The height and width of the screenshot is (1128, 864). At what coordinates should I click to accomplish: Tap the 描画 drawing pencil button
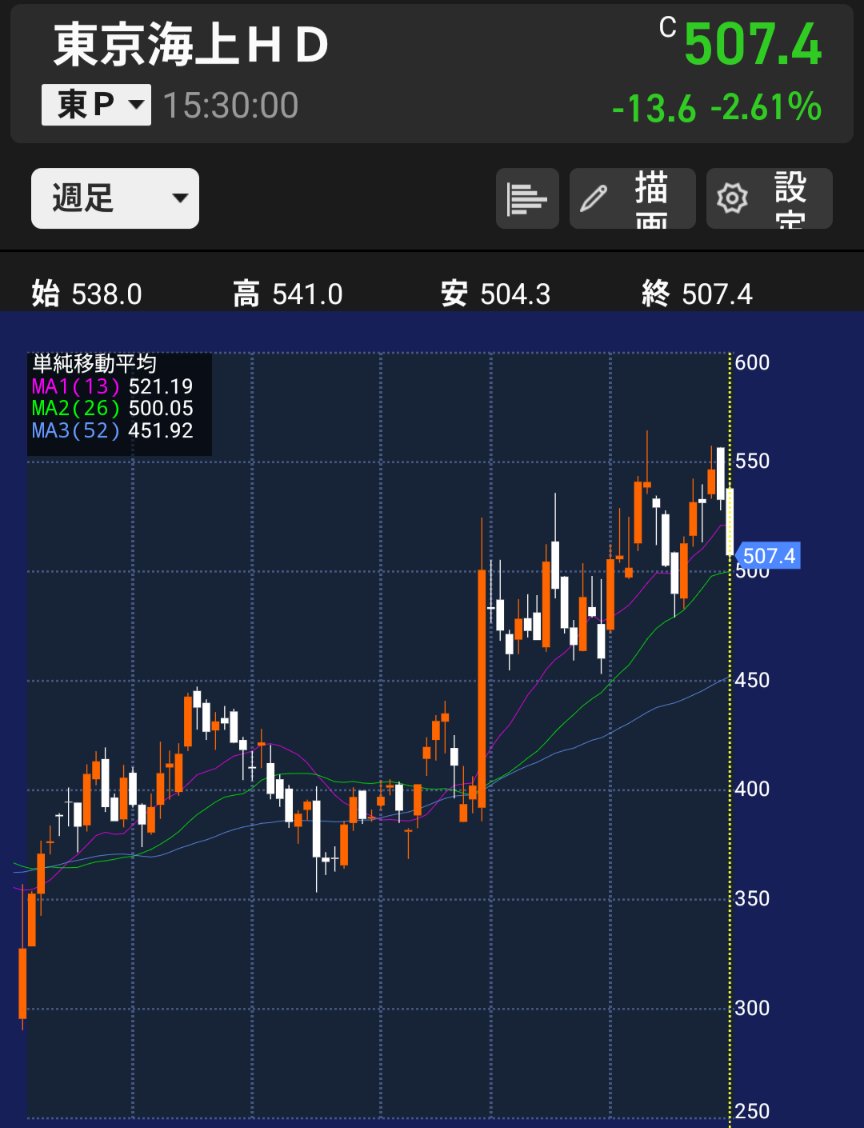click(x=632, y=199)
